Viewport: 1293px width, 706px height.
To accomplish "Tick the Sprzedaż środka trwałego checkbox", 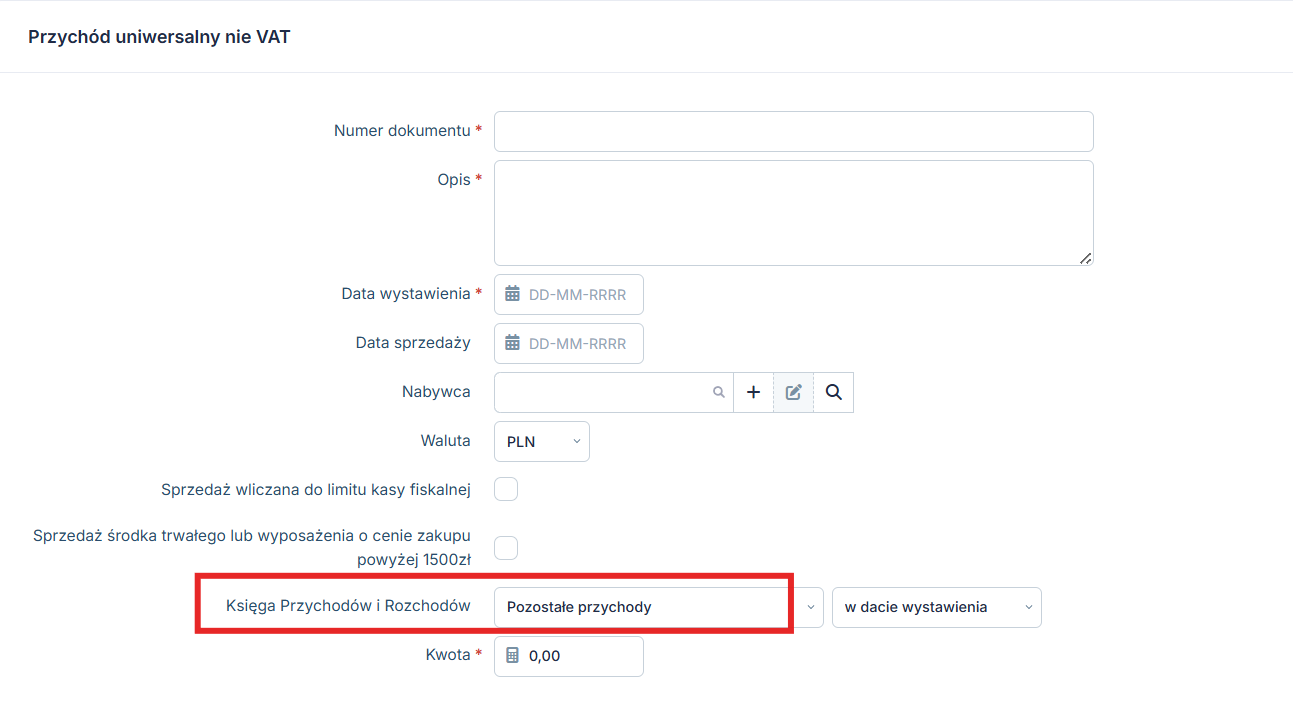I will [x=506, y=548].
